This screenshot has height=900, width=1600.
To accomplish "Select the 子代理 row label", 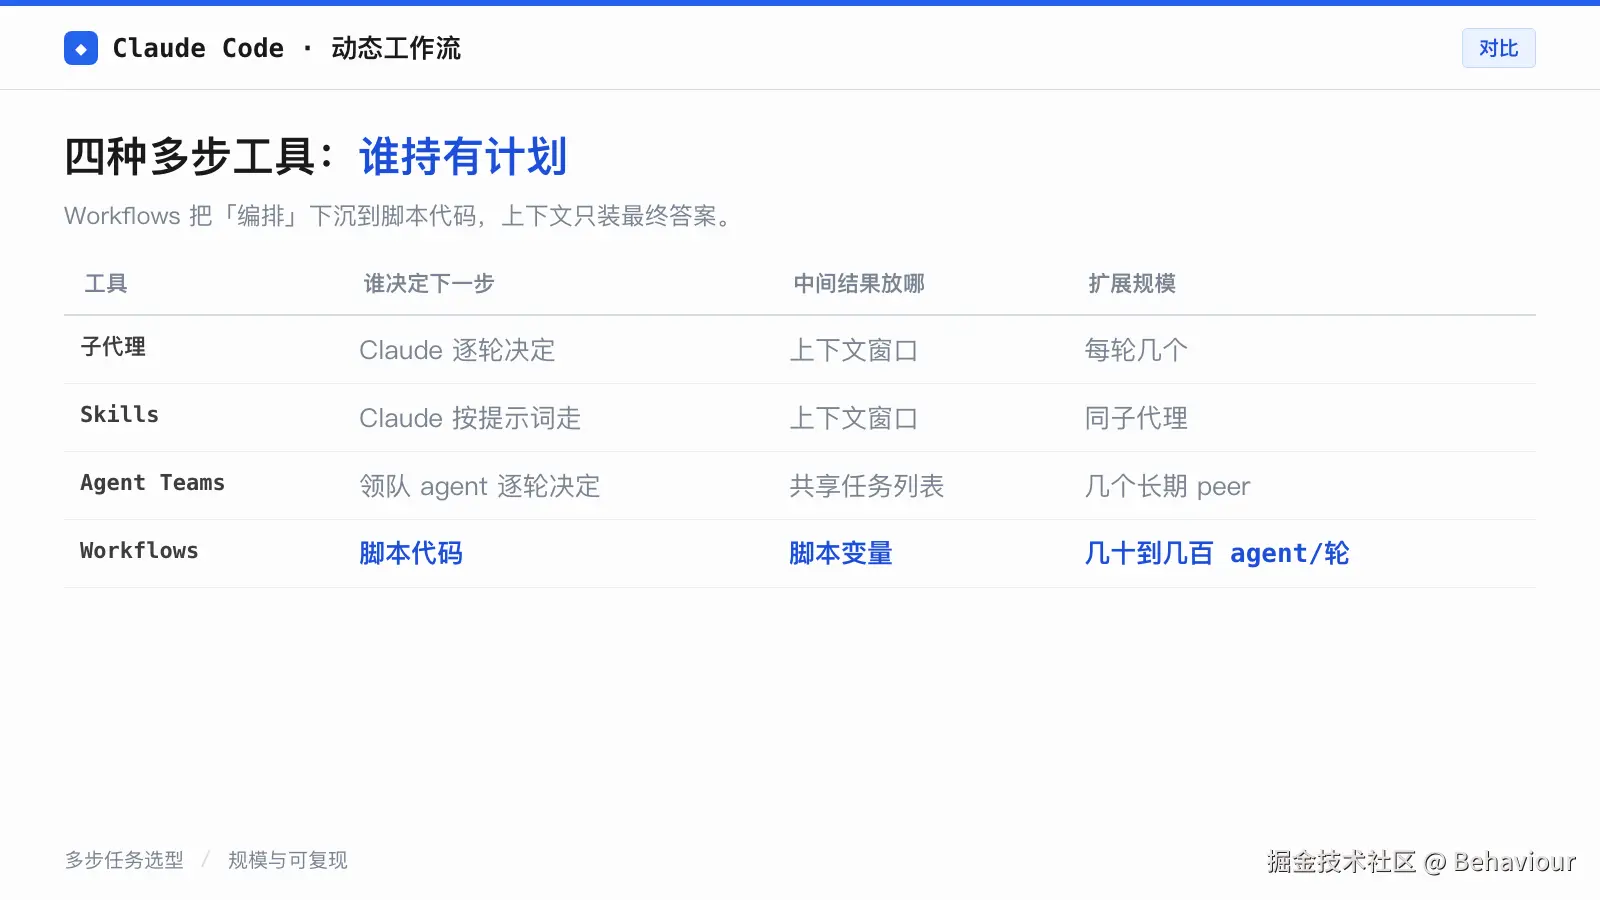I will pos(113,347).
